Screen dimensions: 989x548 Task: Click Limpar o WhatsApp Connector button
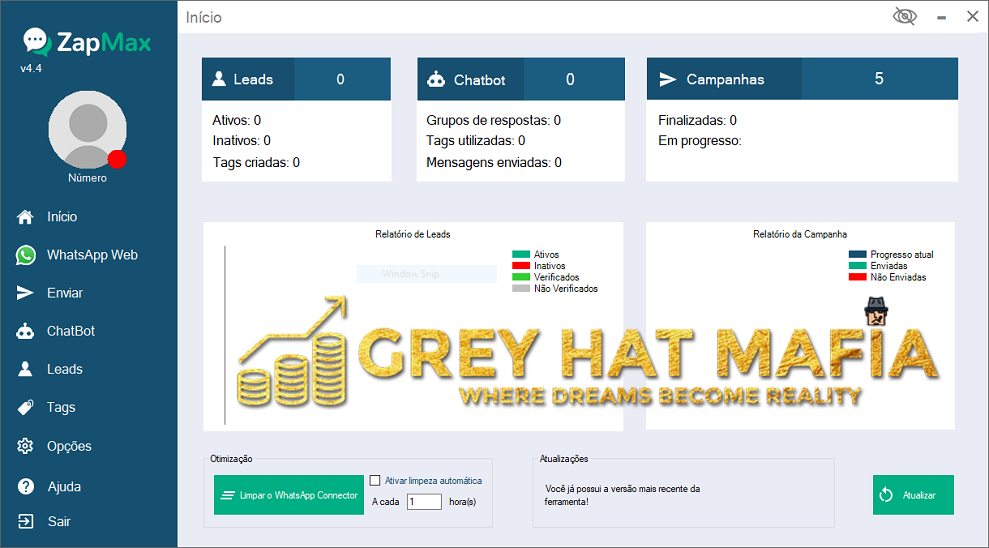click(x=289, y=495)
